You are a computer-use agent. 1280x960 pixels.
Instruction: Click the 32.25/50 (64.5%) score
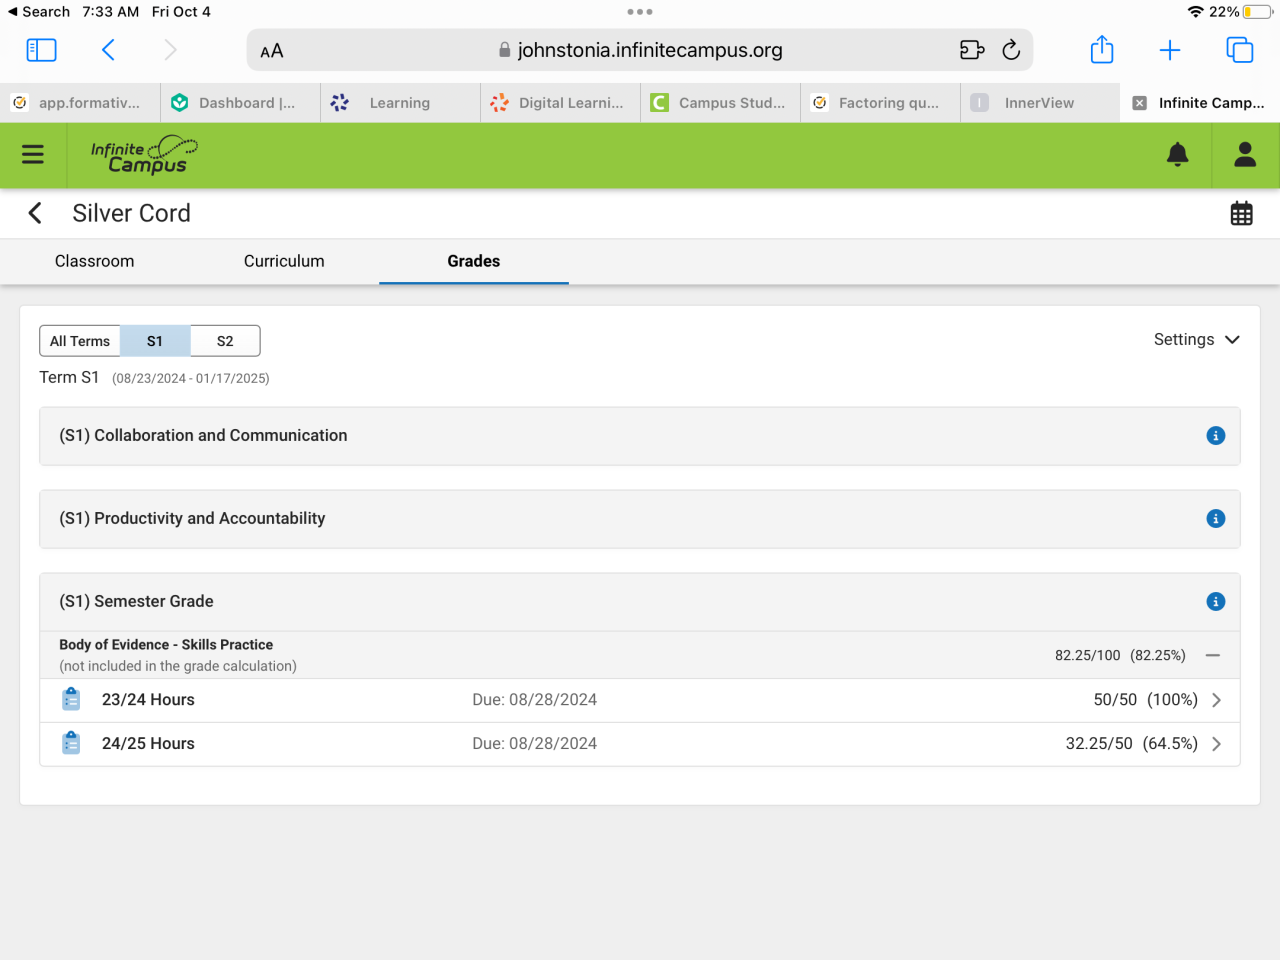[1131, 744]
